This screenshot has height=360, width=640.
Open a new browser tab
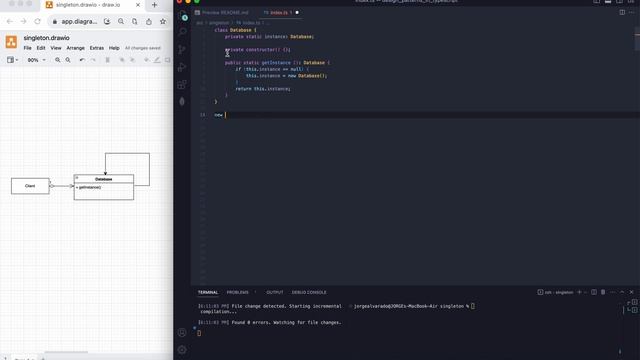[154, 5]
